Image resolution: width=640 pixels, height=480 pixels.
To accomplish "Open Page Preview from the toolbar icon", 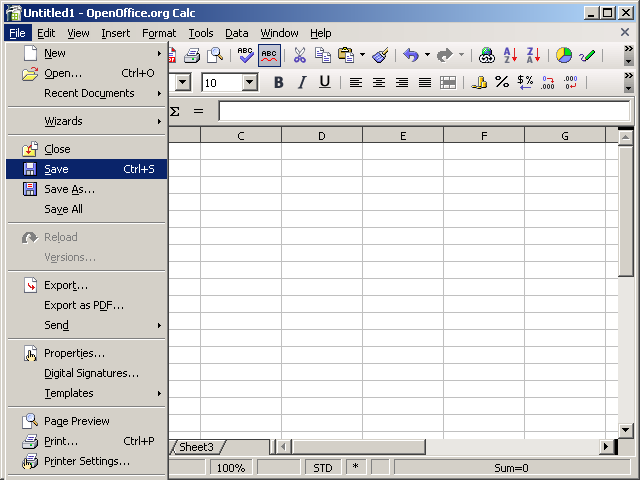I will (215, 55).
